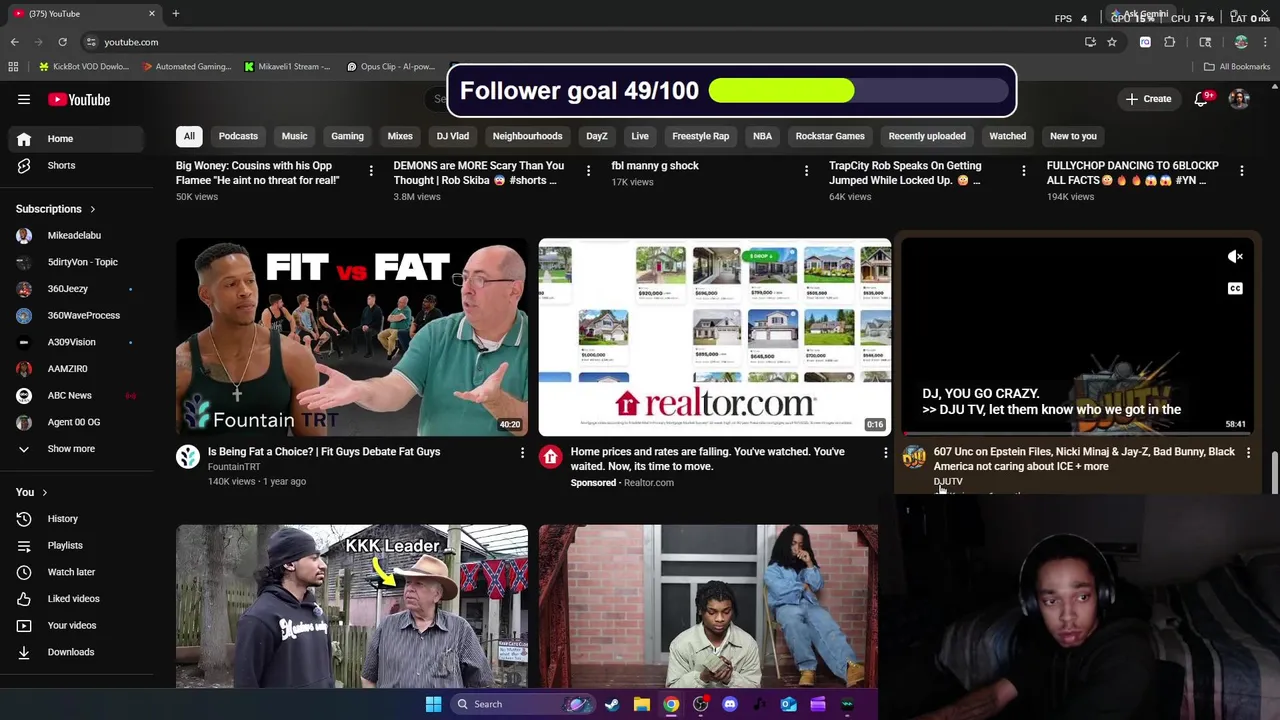Open the notifications bell

1202,99
